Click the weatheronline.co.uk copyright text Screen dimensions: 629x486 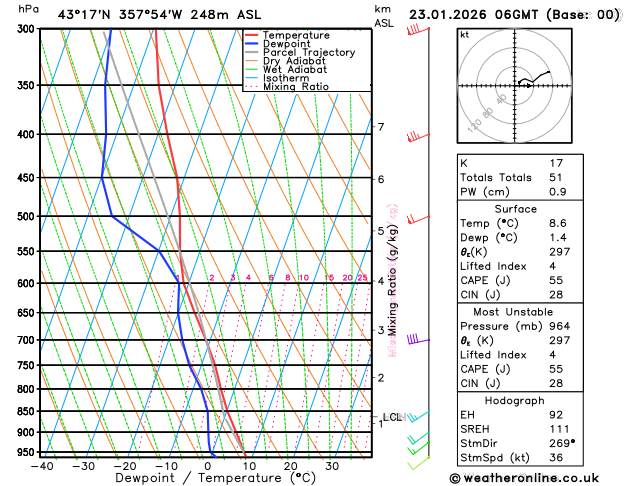[524, 478]
